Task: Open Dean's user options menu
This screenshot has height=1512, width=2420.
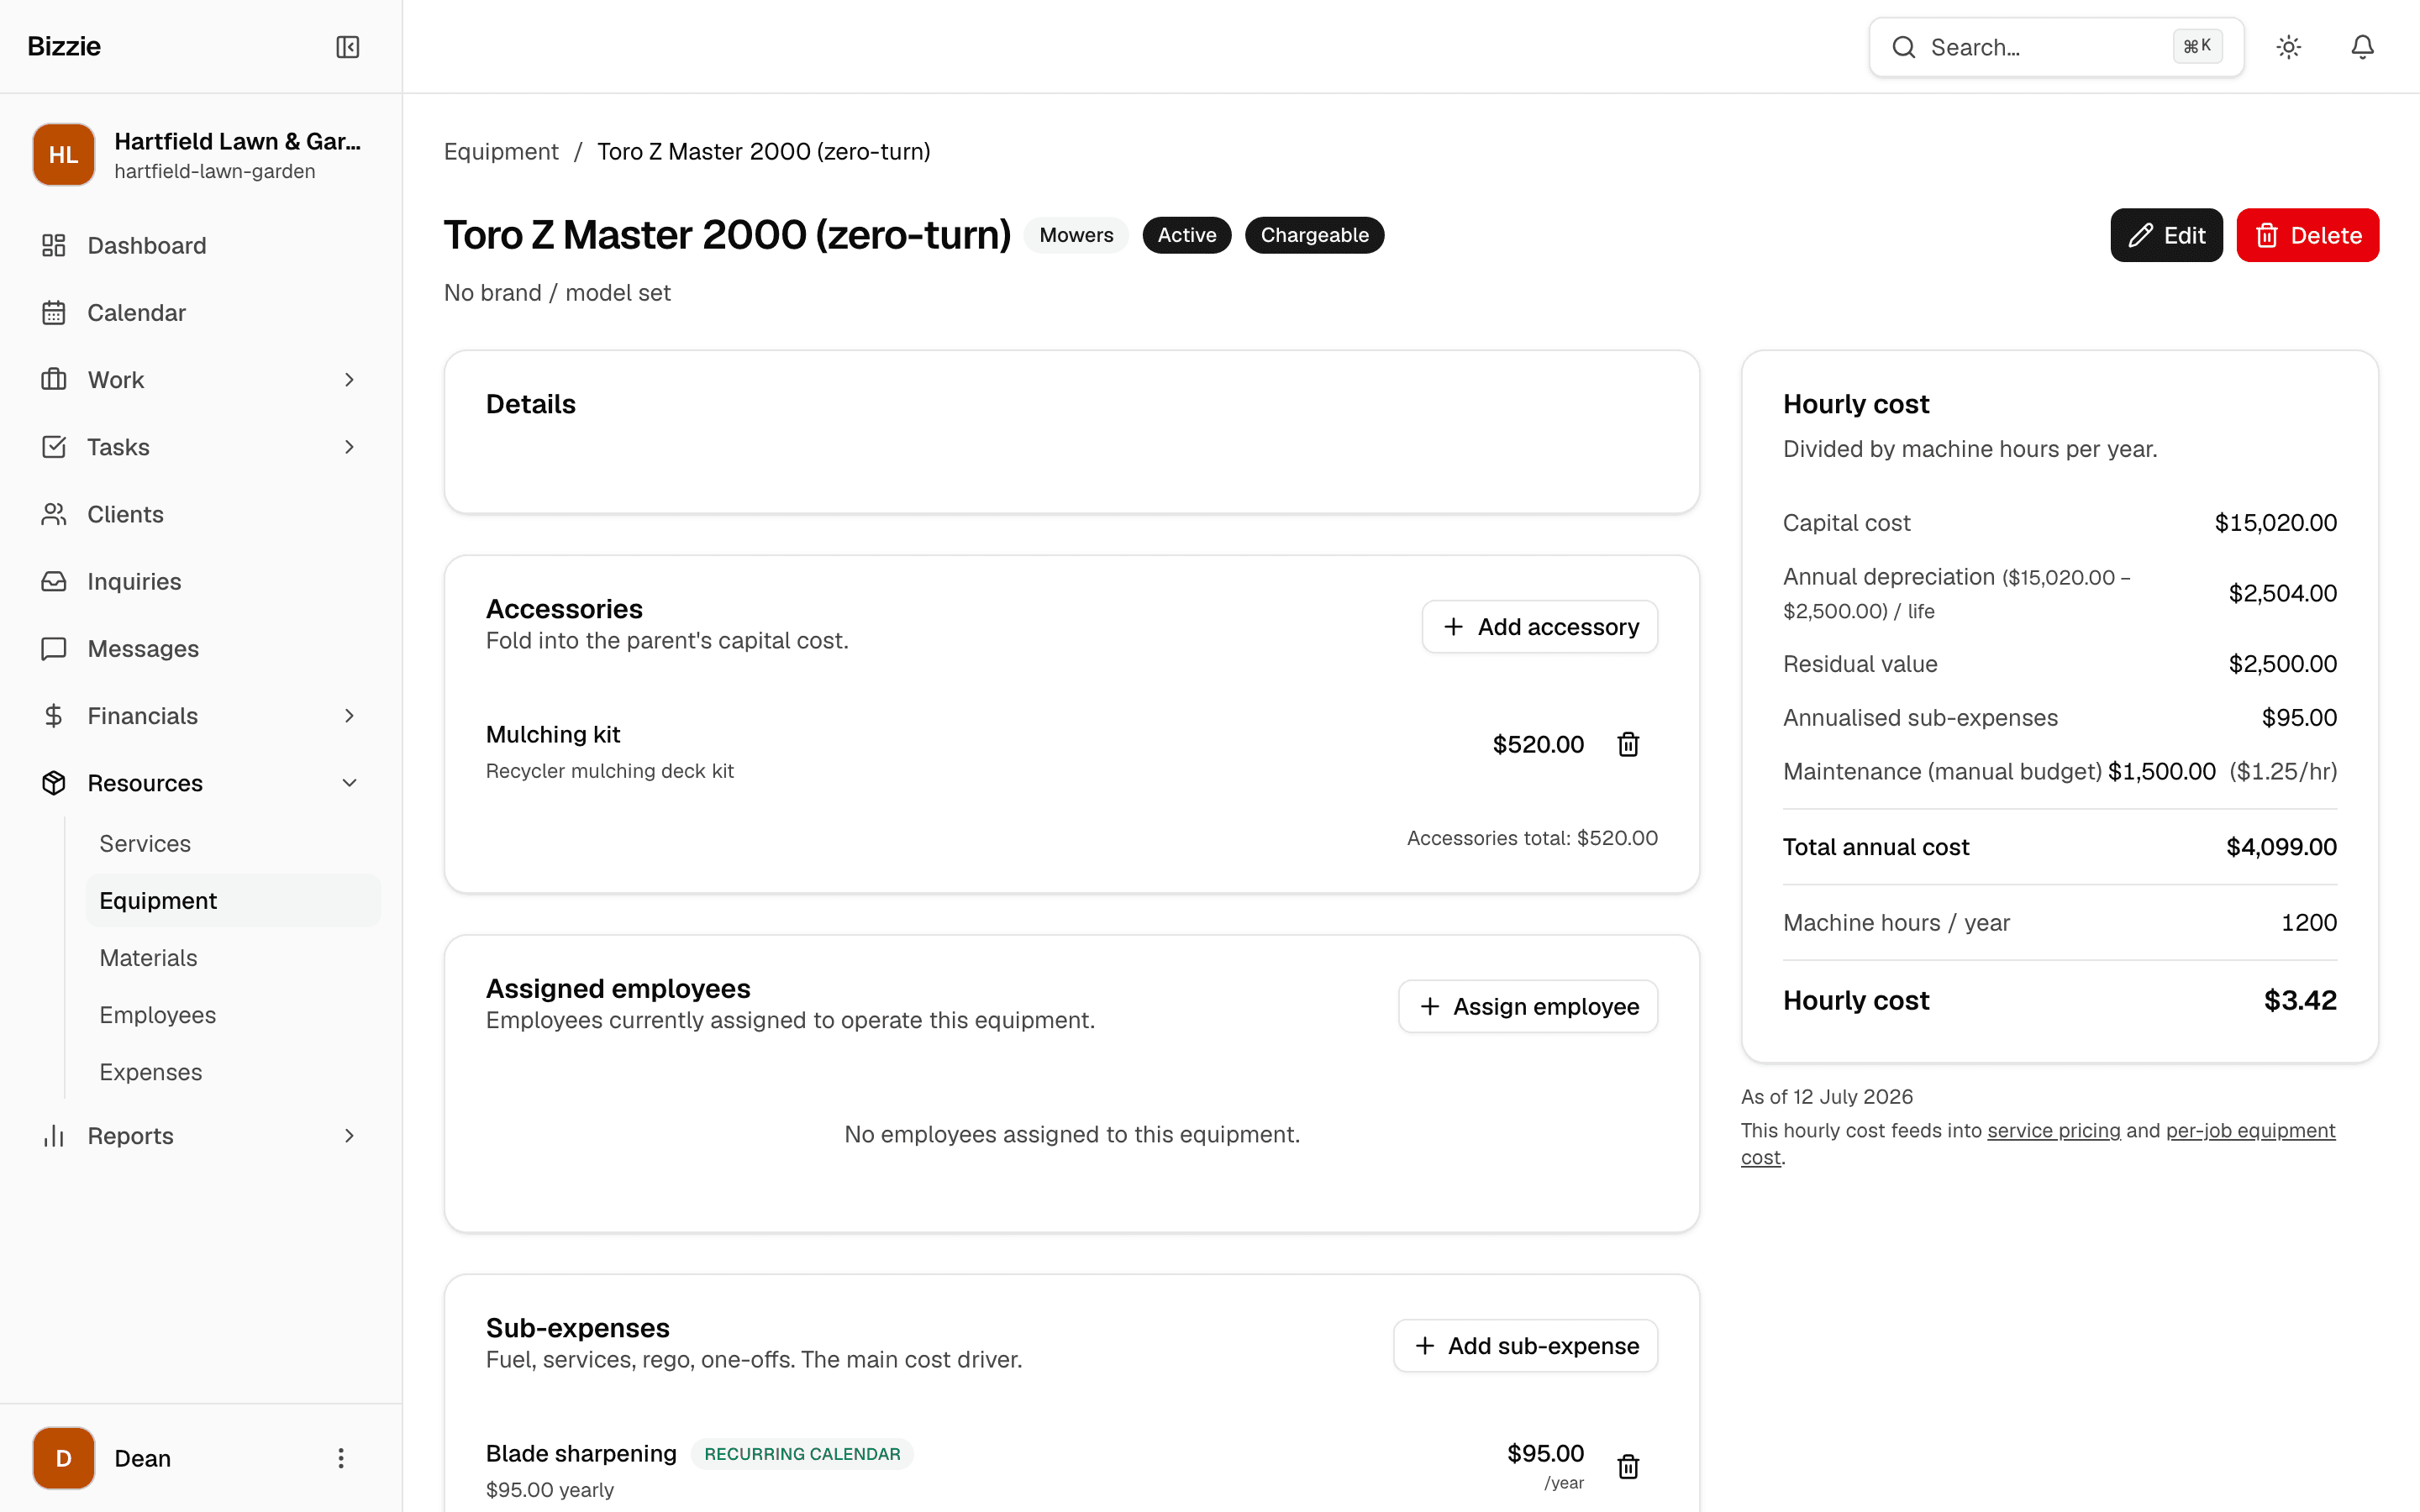Action: click(x=341, y=1458)
